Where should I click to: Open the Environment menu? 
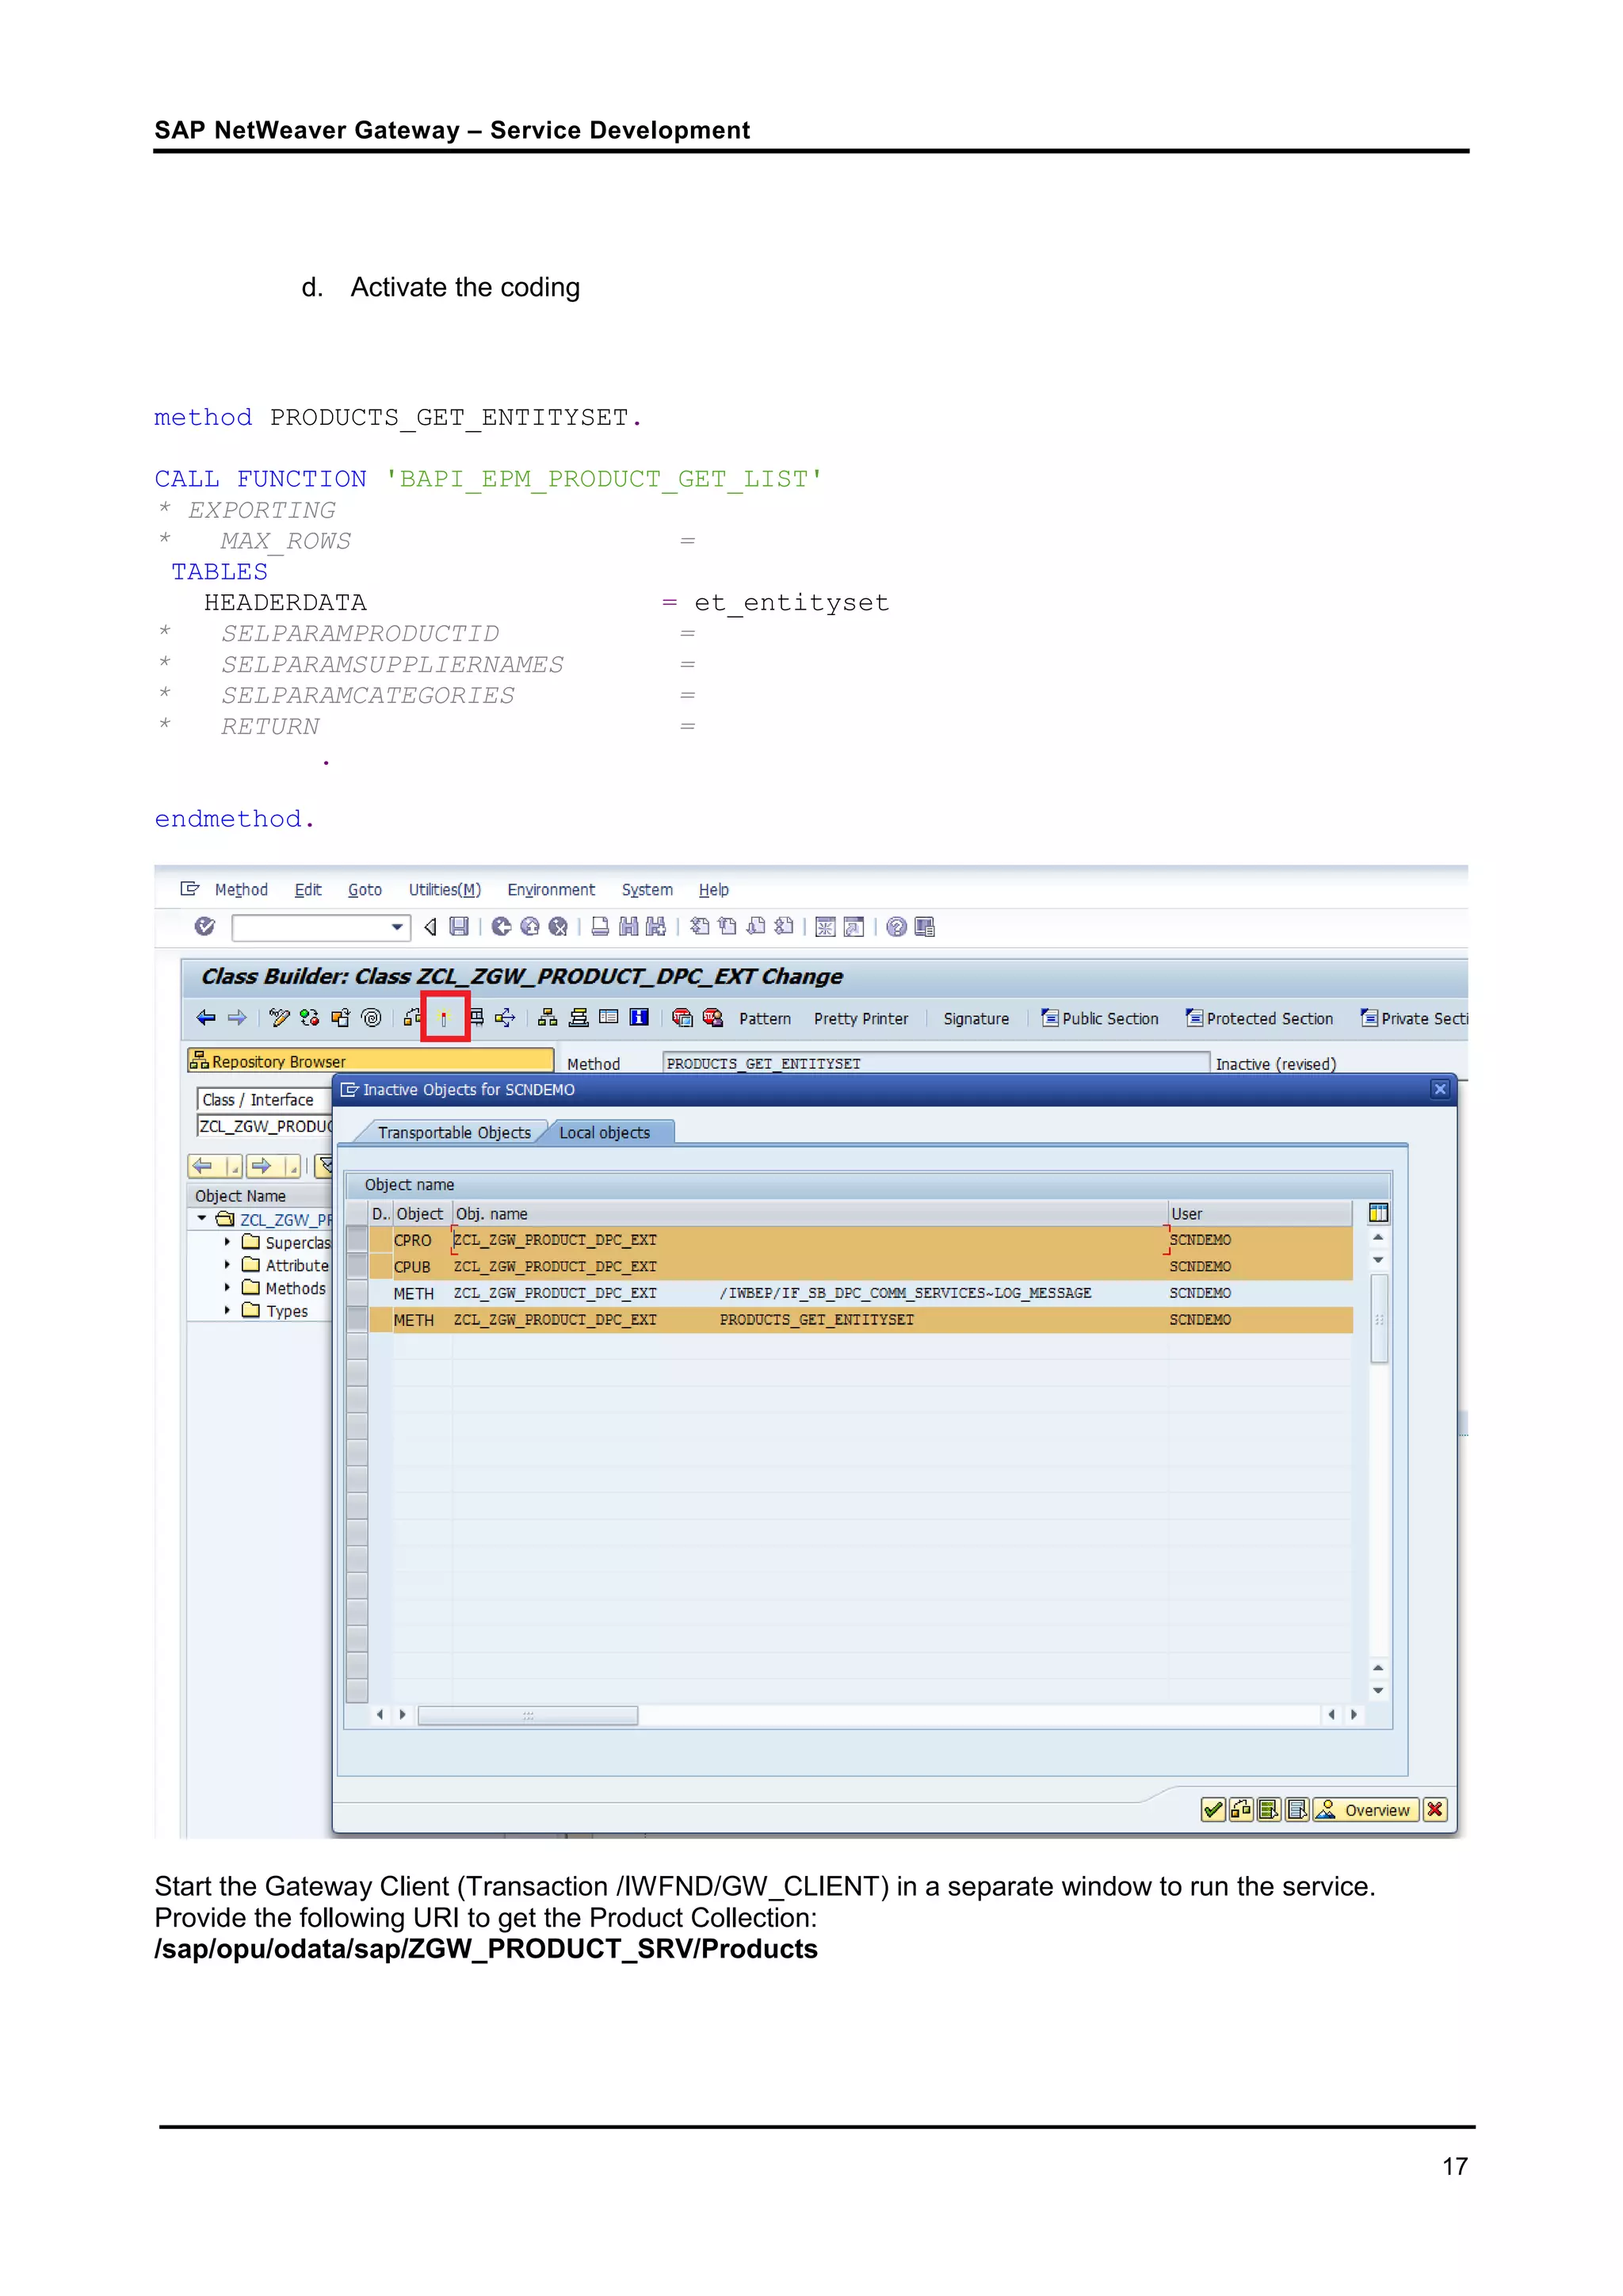coord(551,890)
